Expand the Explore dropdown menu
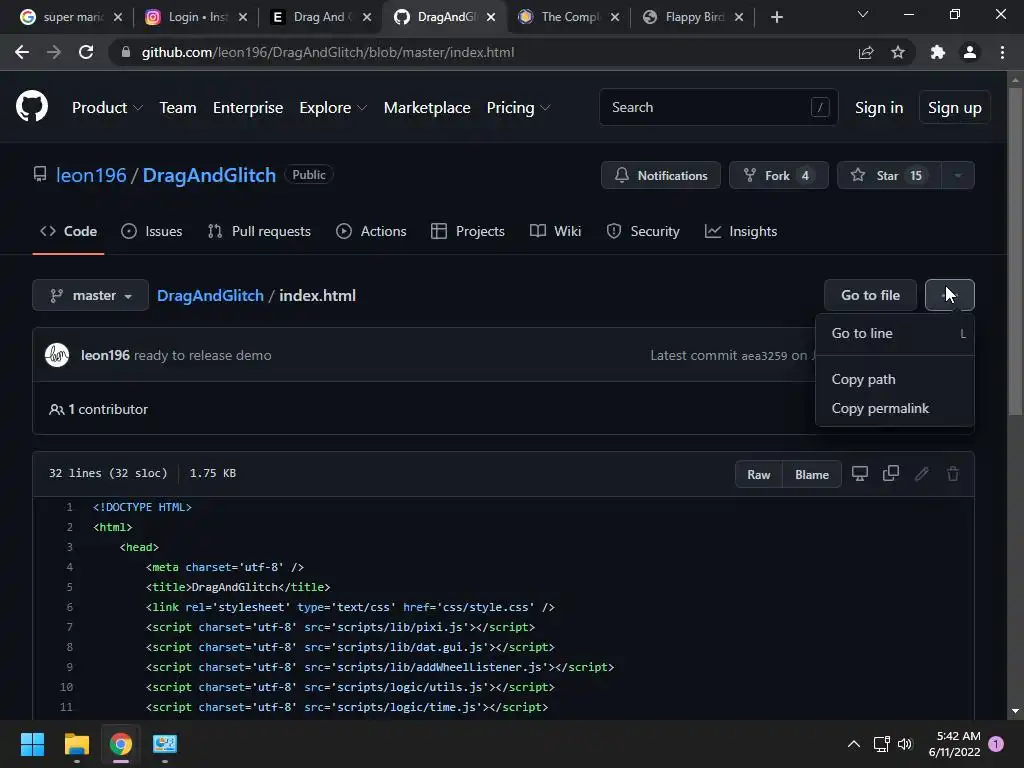This screenshot has height=768, width=1024. point(333,108)
